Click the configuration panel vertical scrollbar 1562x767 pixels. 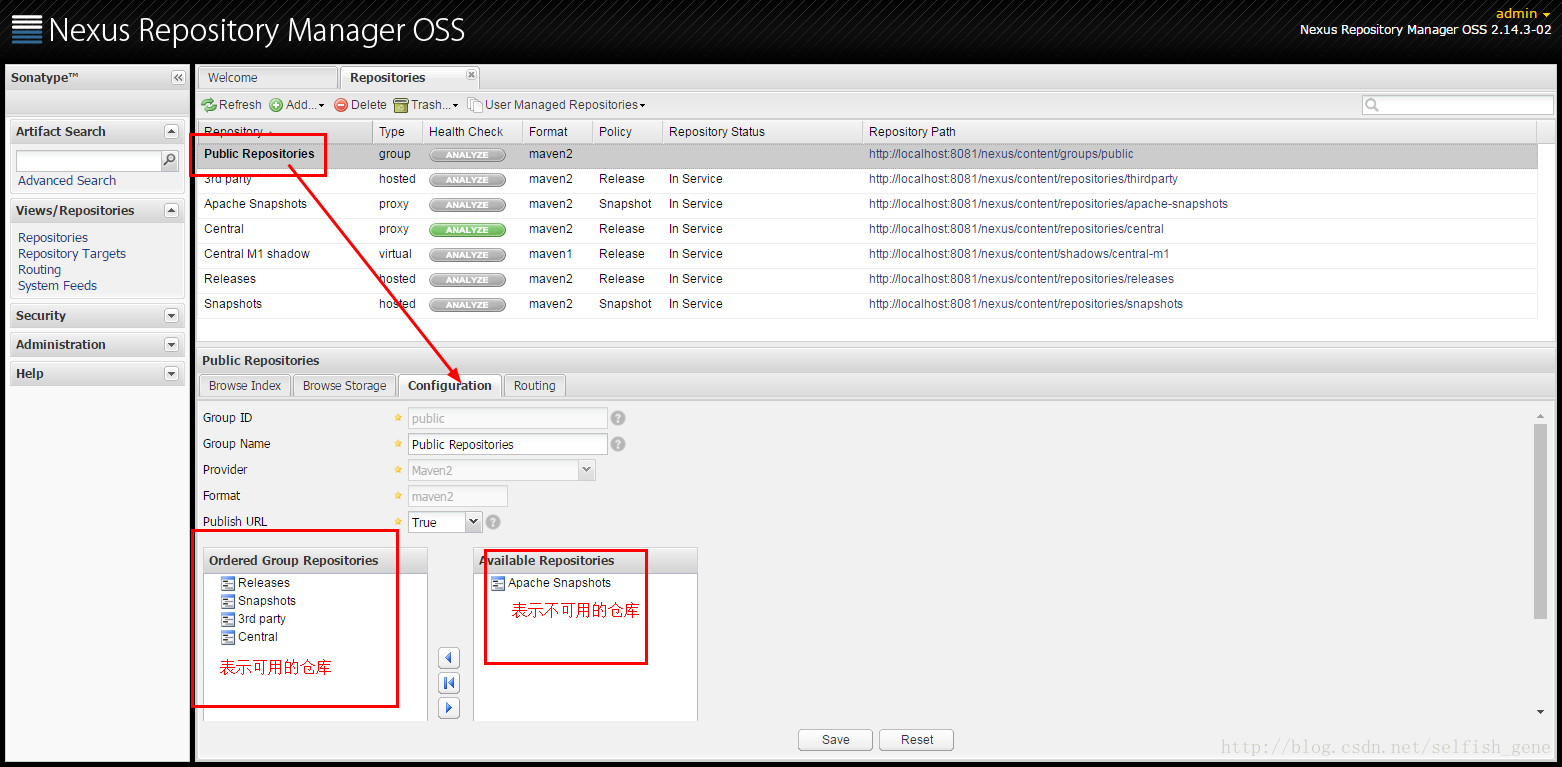(1541, 520)
